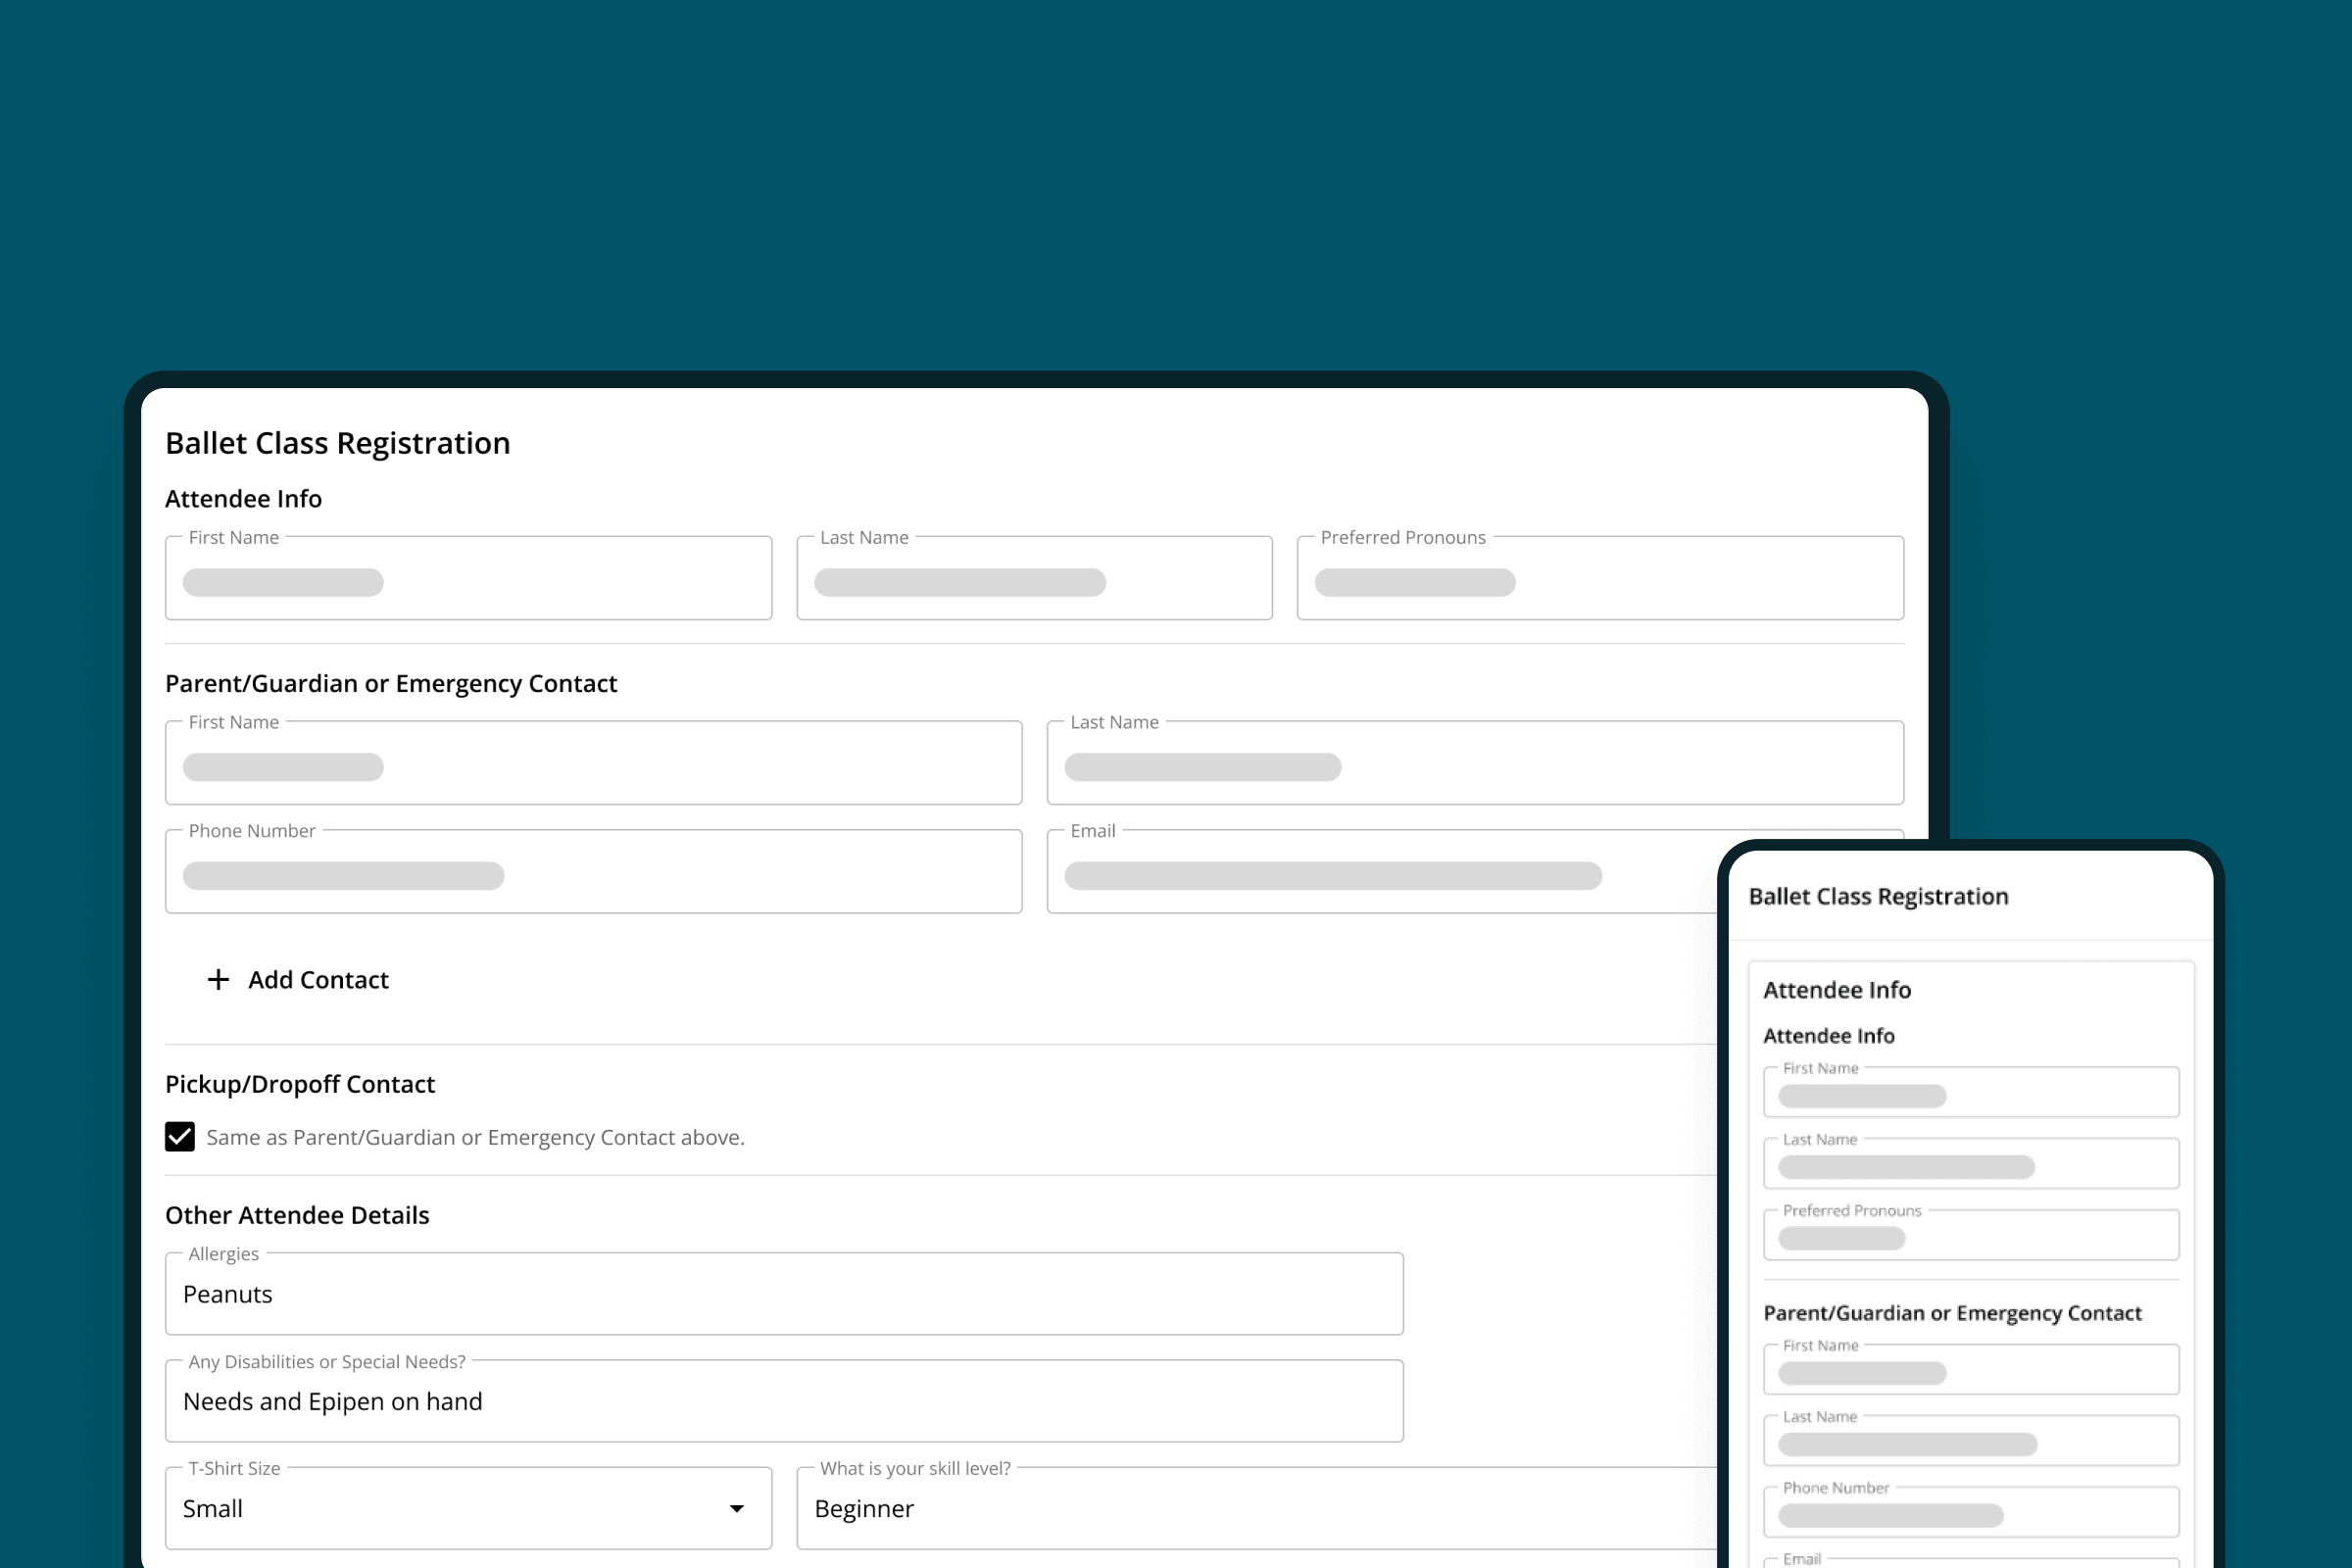Click the Parent/Guardian First Name field on tablet

coord(594,763)
